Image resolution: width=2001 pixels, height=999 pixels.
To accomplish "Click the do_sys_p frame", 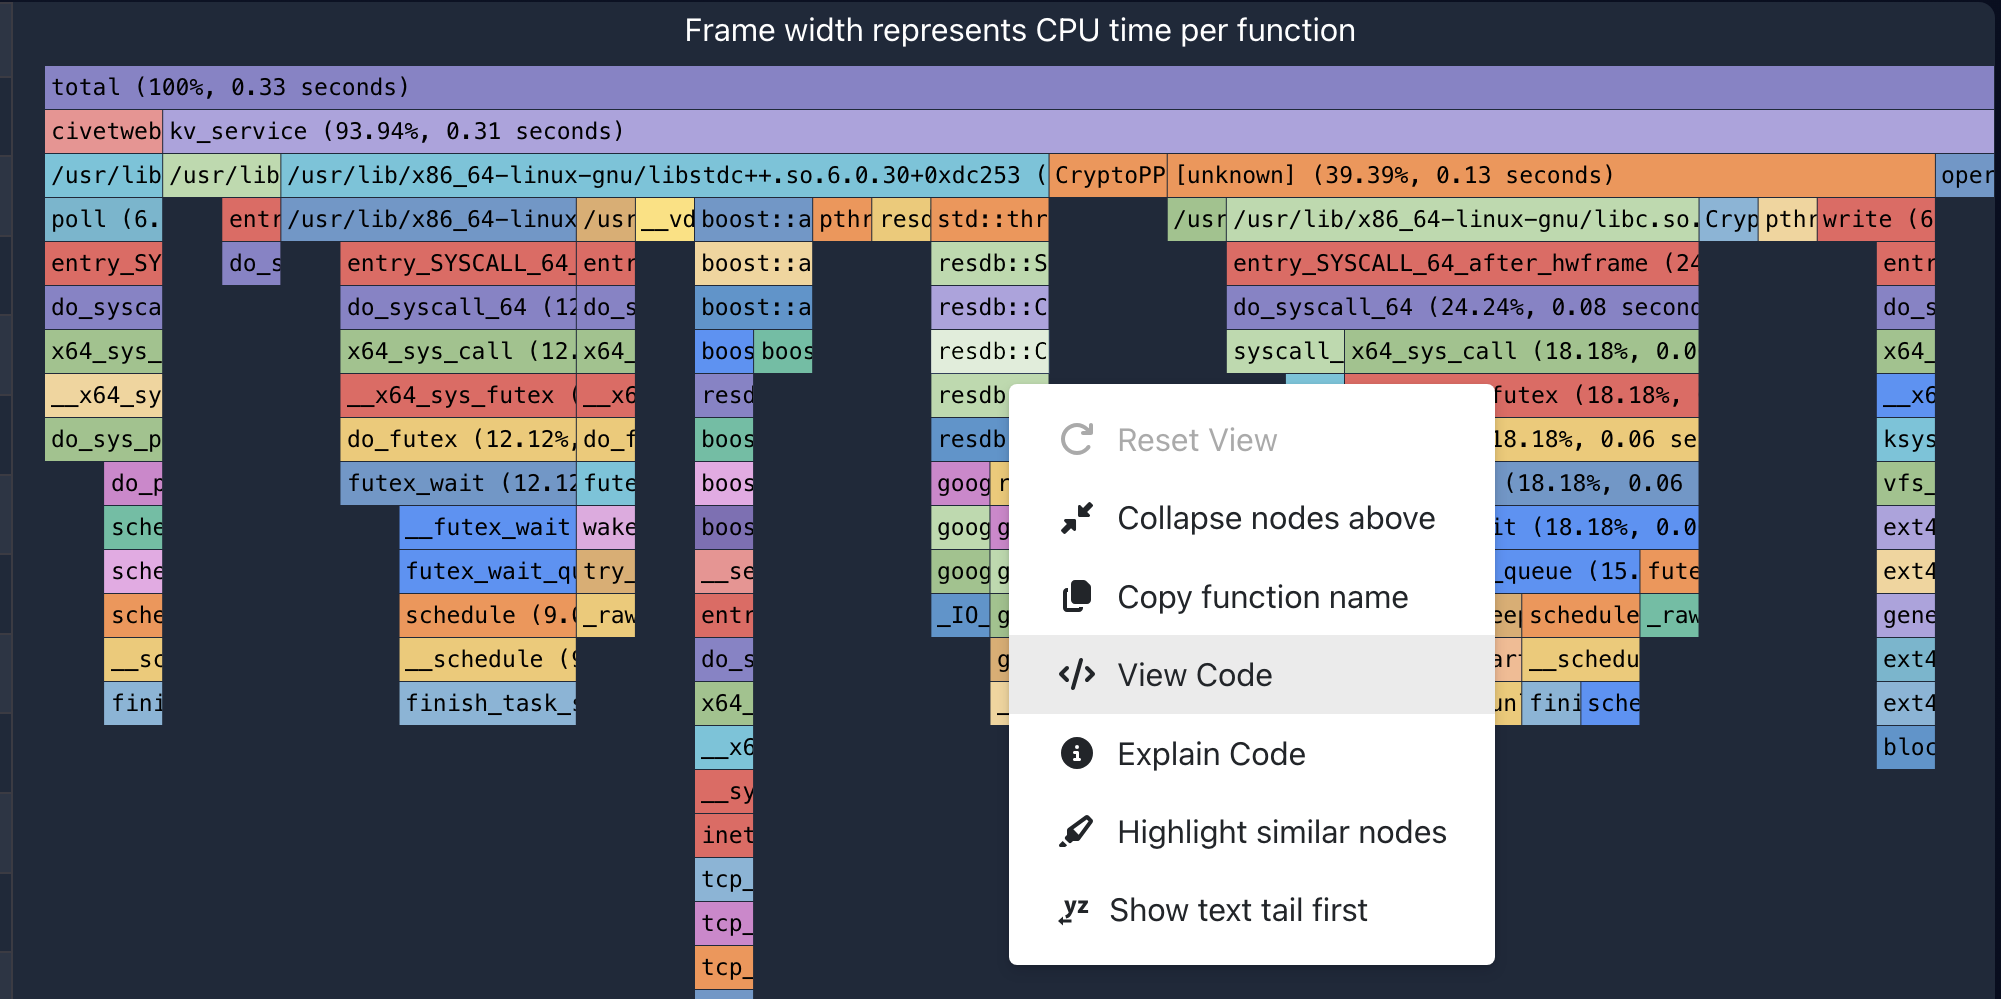I will pyautogui.click(x=104, y=439).
